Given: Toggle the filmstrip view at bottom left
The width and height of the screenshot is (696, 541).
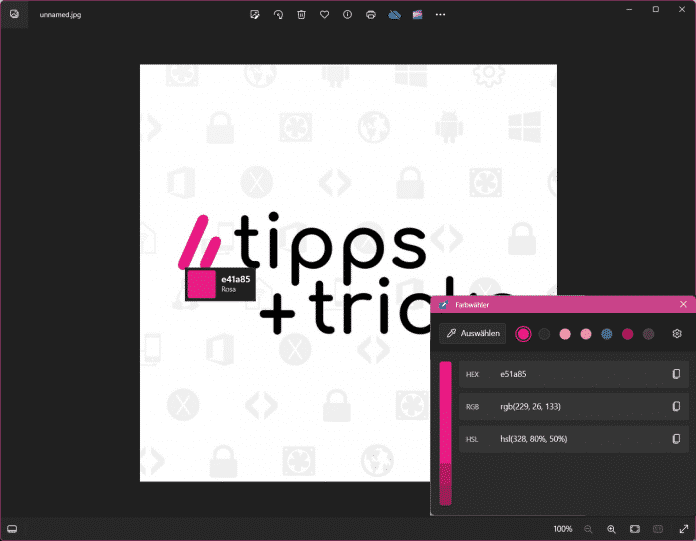Looking at the screenshot, I should pos(13,528).
